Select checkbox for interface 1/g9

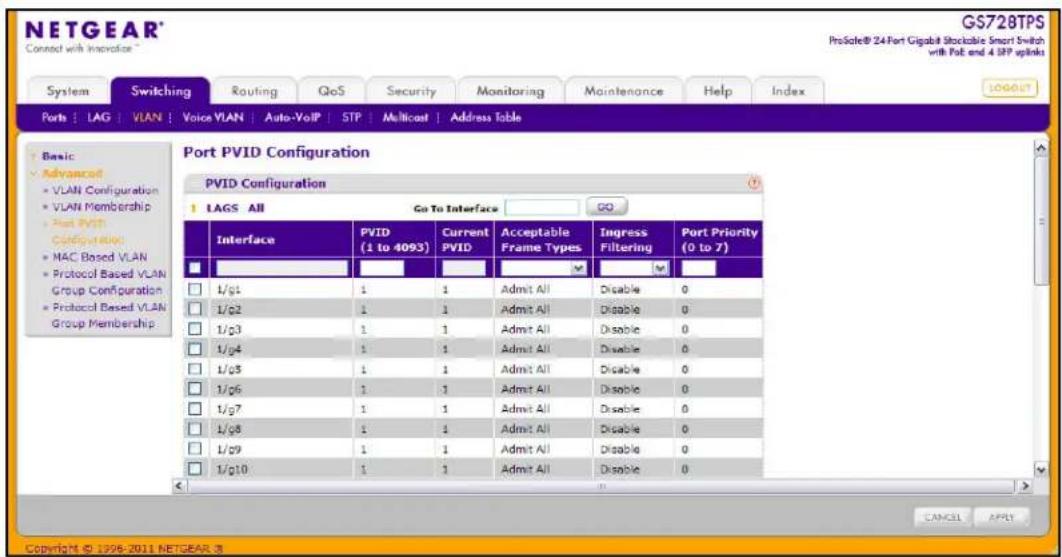tap(195, 449)
